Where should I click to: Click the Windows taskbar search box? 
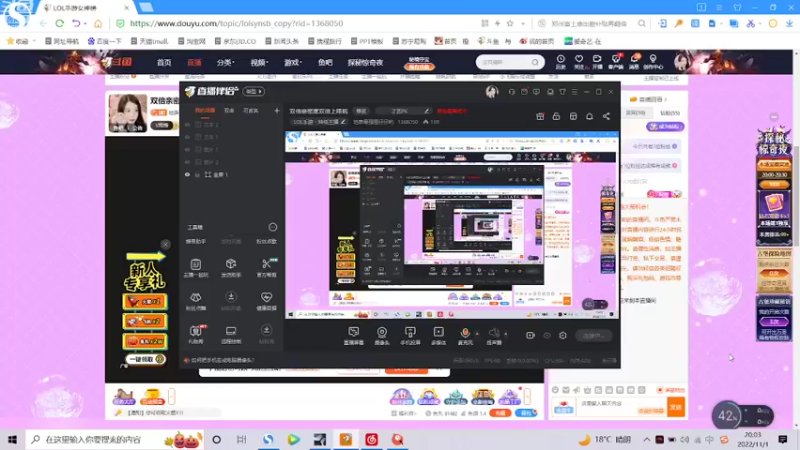[x=115, y=439]
